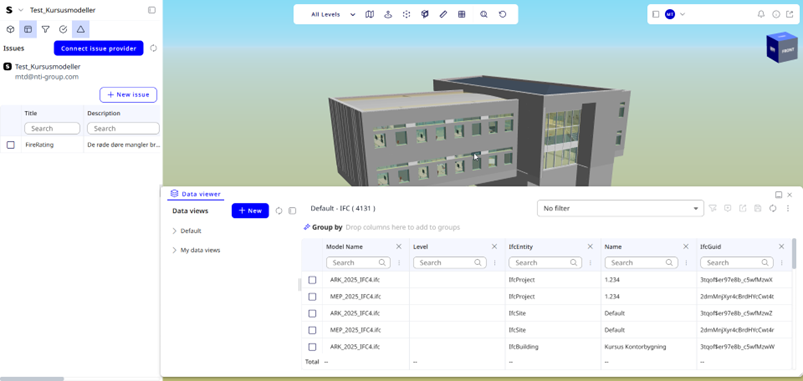Remove the Name column
Viewport: 803px width, 381px height.
click(686, 247)
